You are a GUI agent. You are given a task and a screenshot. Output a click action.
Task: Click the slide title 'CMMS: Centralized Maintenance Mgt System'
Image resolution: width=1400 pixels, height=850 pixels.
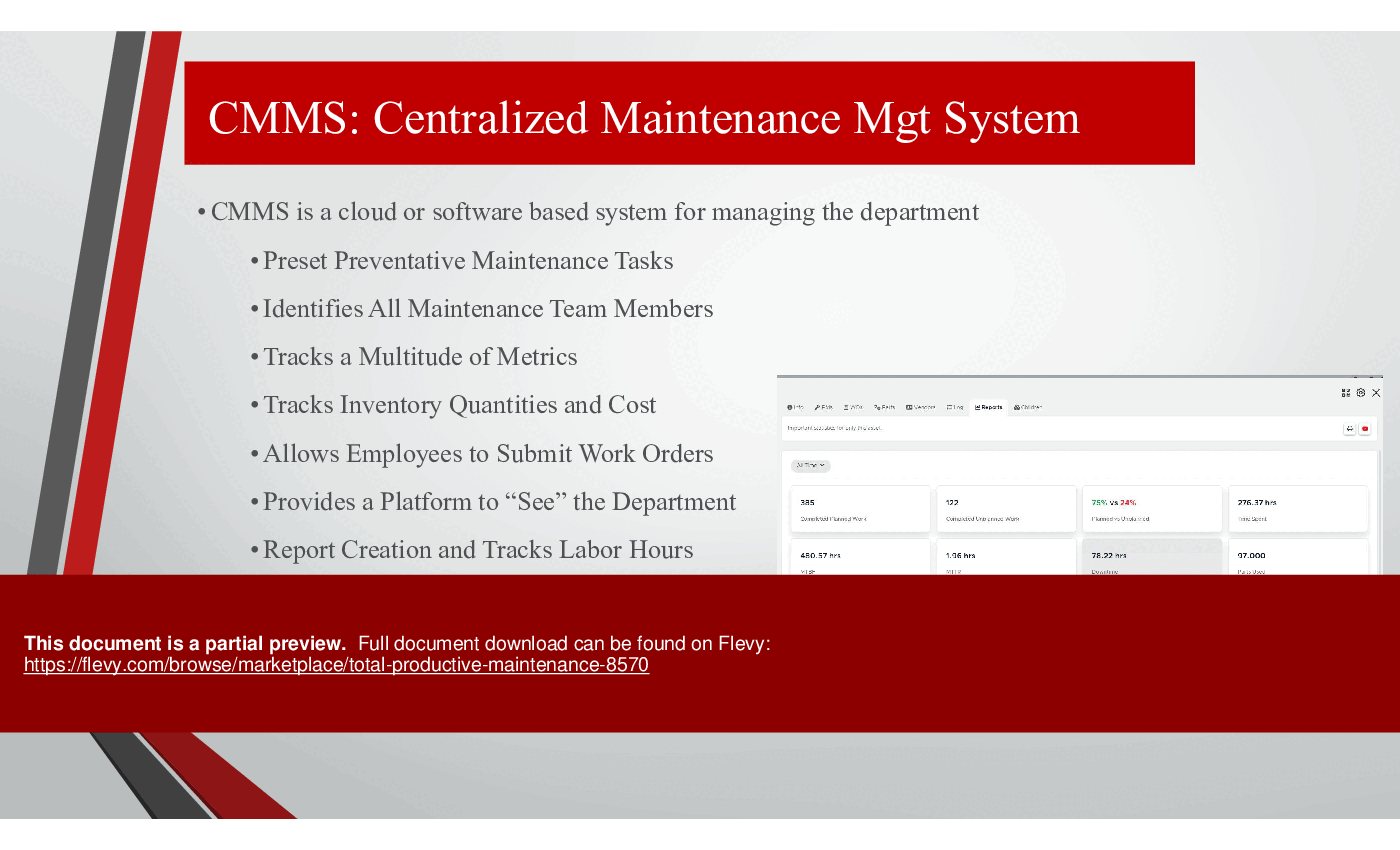click(644, 118)
